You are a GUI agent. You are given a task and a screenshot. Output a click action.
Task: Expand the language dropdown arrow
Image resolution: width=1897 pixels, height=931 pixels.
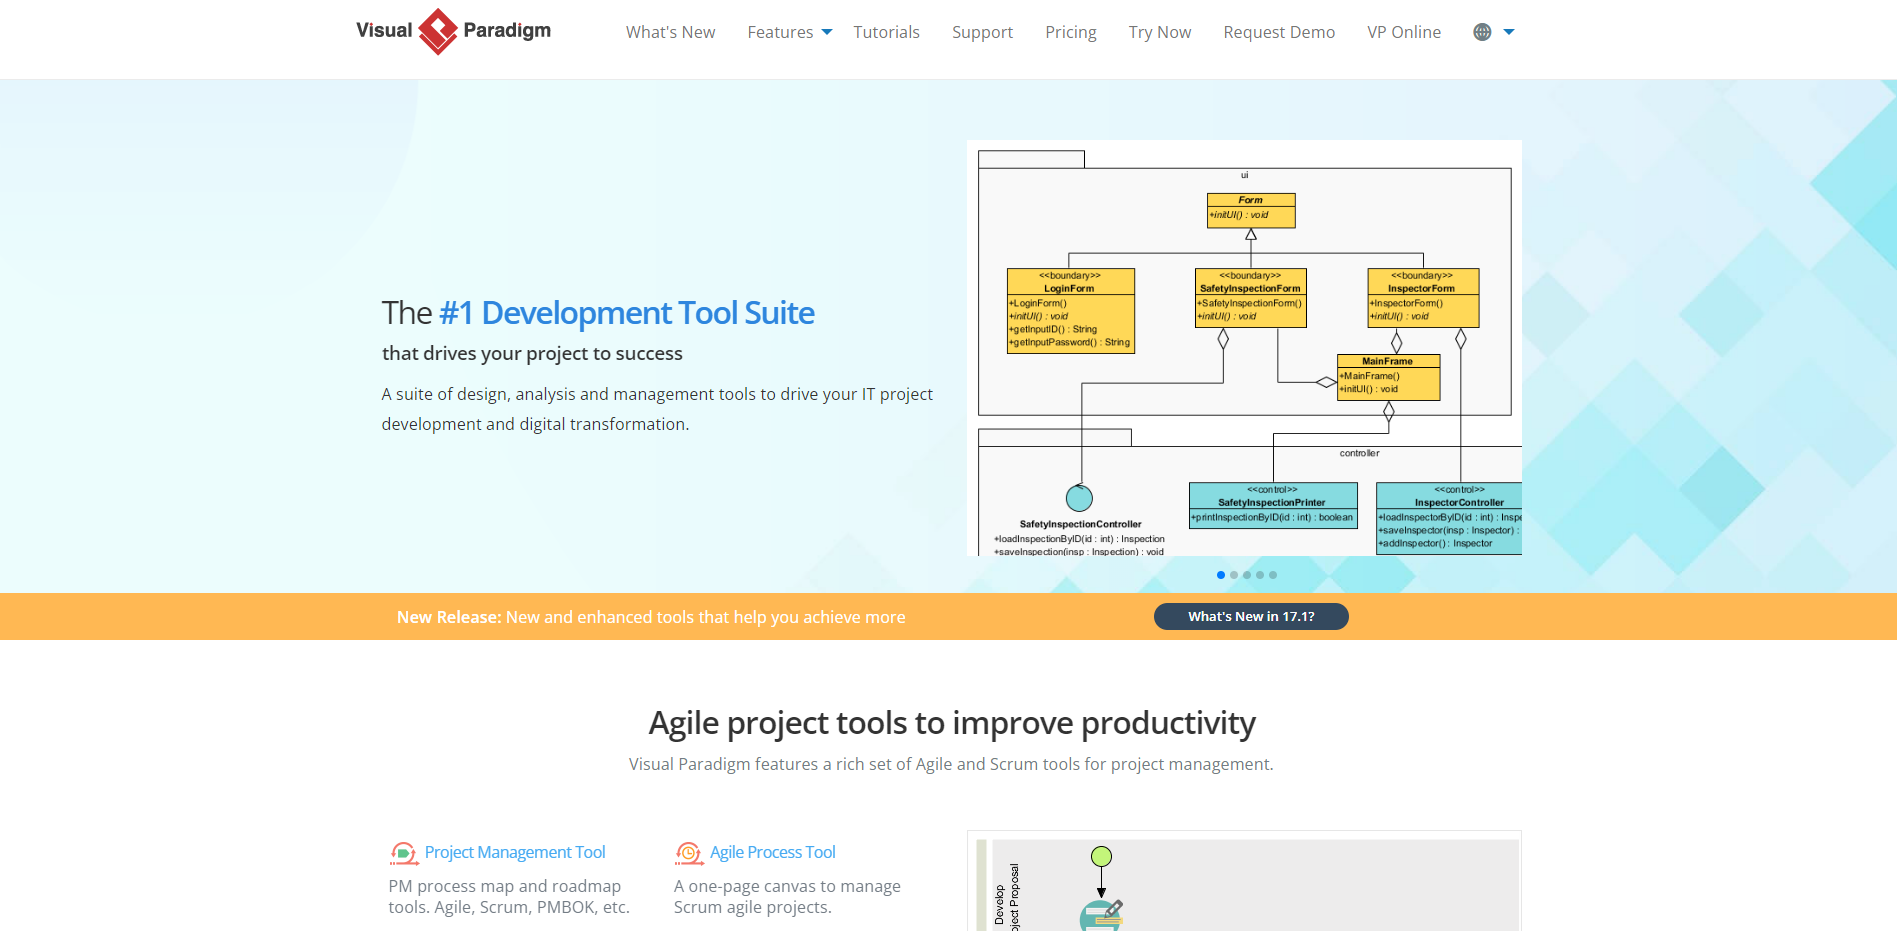coord(1509,32)
